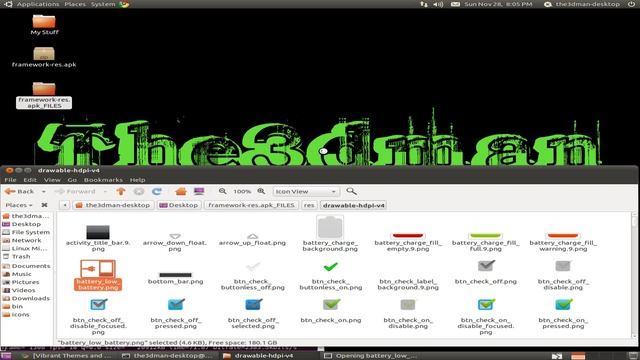640x360 pixels.
Task: Open Network in Places sidebar
Action: [22, 240]
